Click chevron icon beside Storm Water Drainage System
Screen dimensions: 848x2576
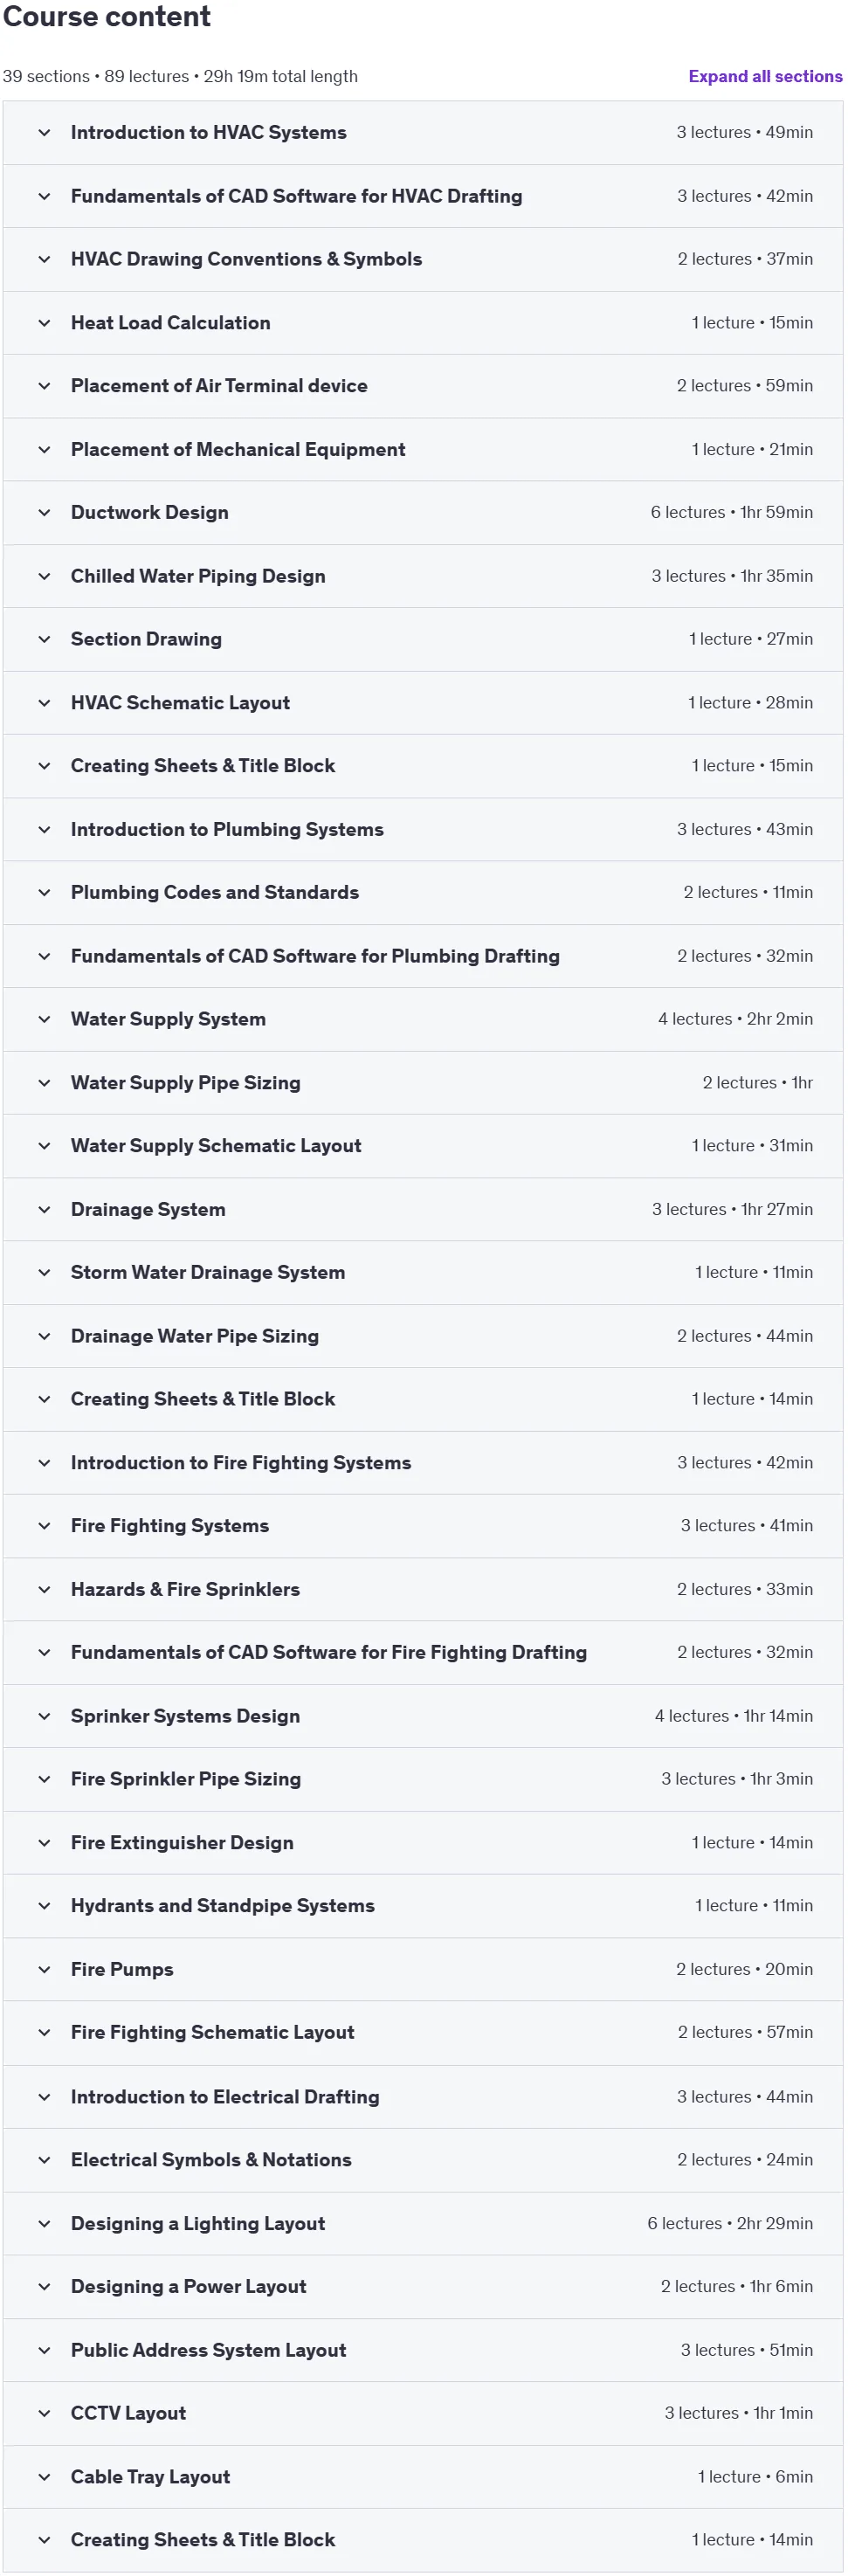coord(44,1272)
